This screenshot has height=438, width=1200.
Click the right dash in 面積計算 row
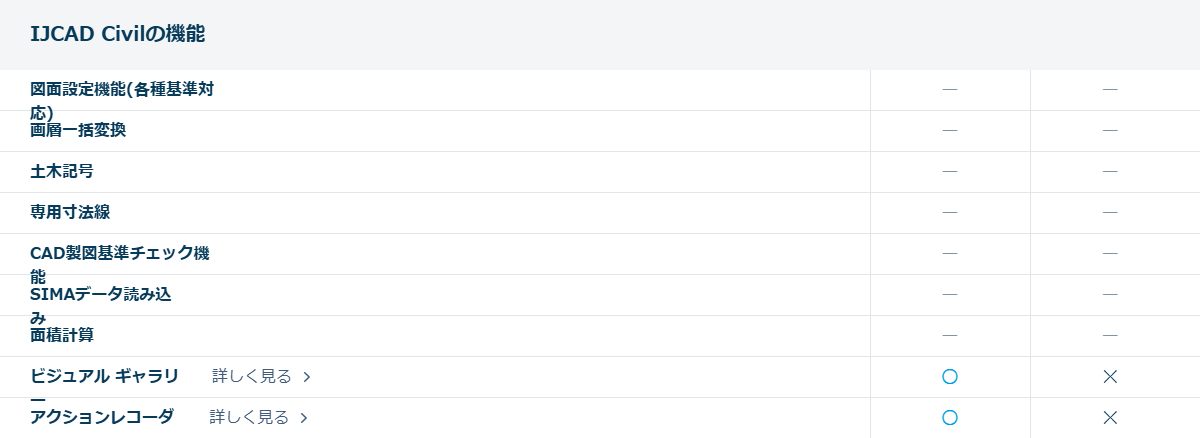point(1110,335)
